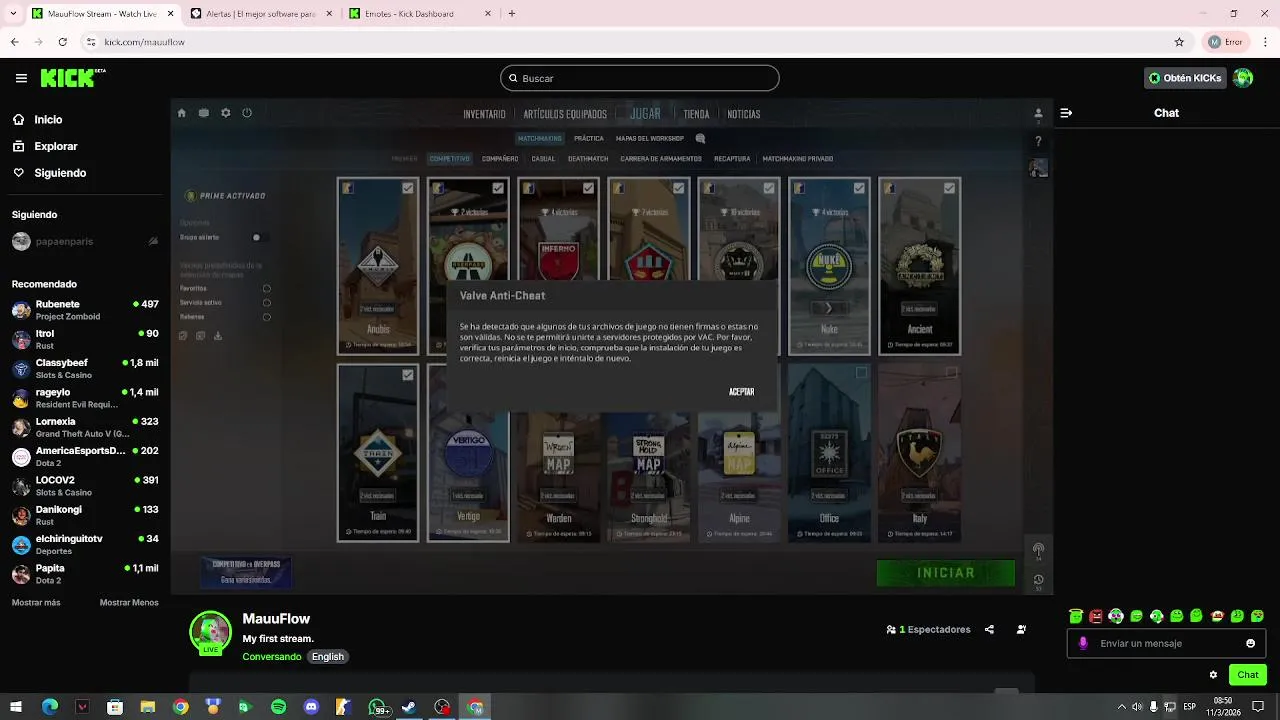The width and height of the screenshot is (1280, 720).
Task: Go to Explorar in the sidebar
Action: point(56,146)
